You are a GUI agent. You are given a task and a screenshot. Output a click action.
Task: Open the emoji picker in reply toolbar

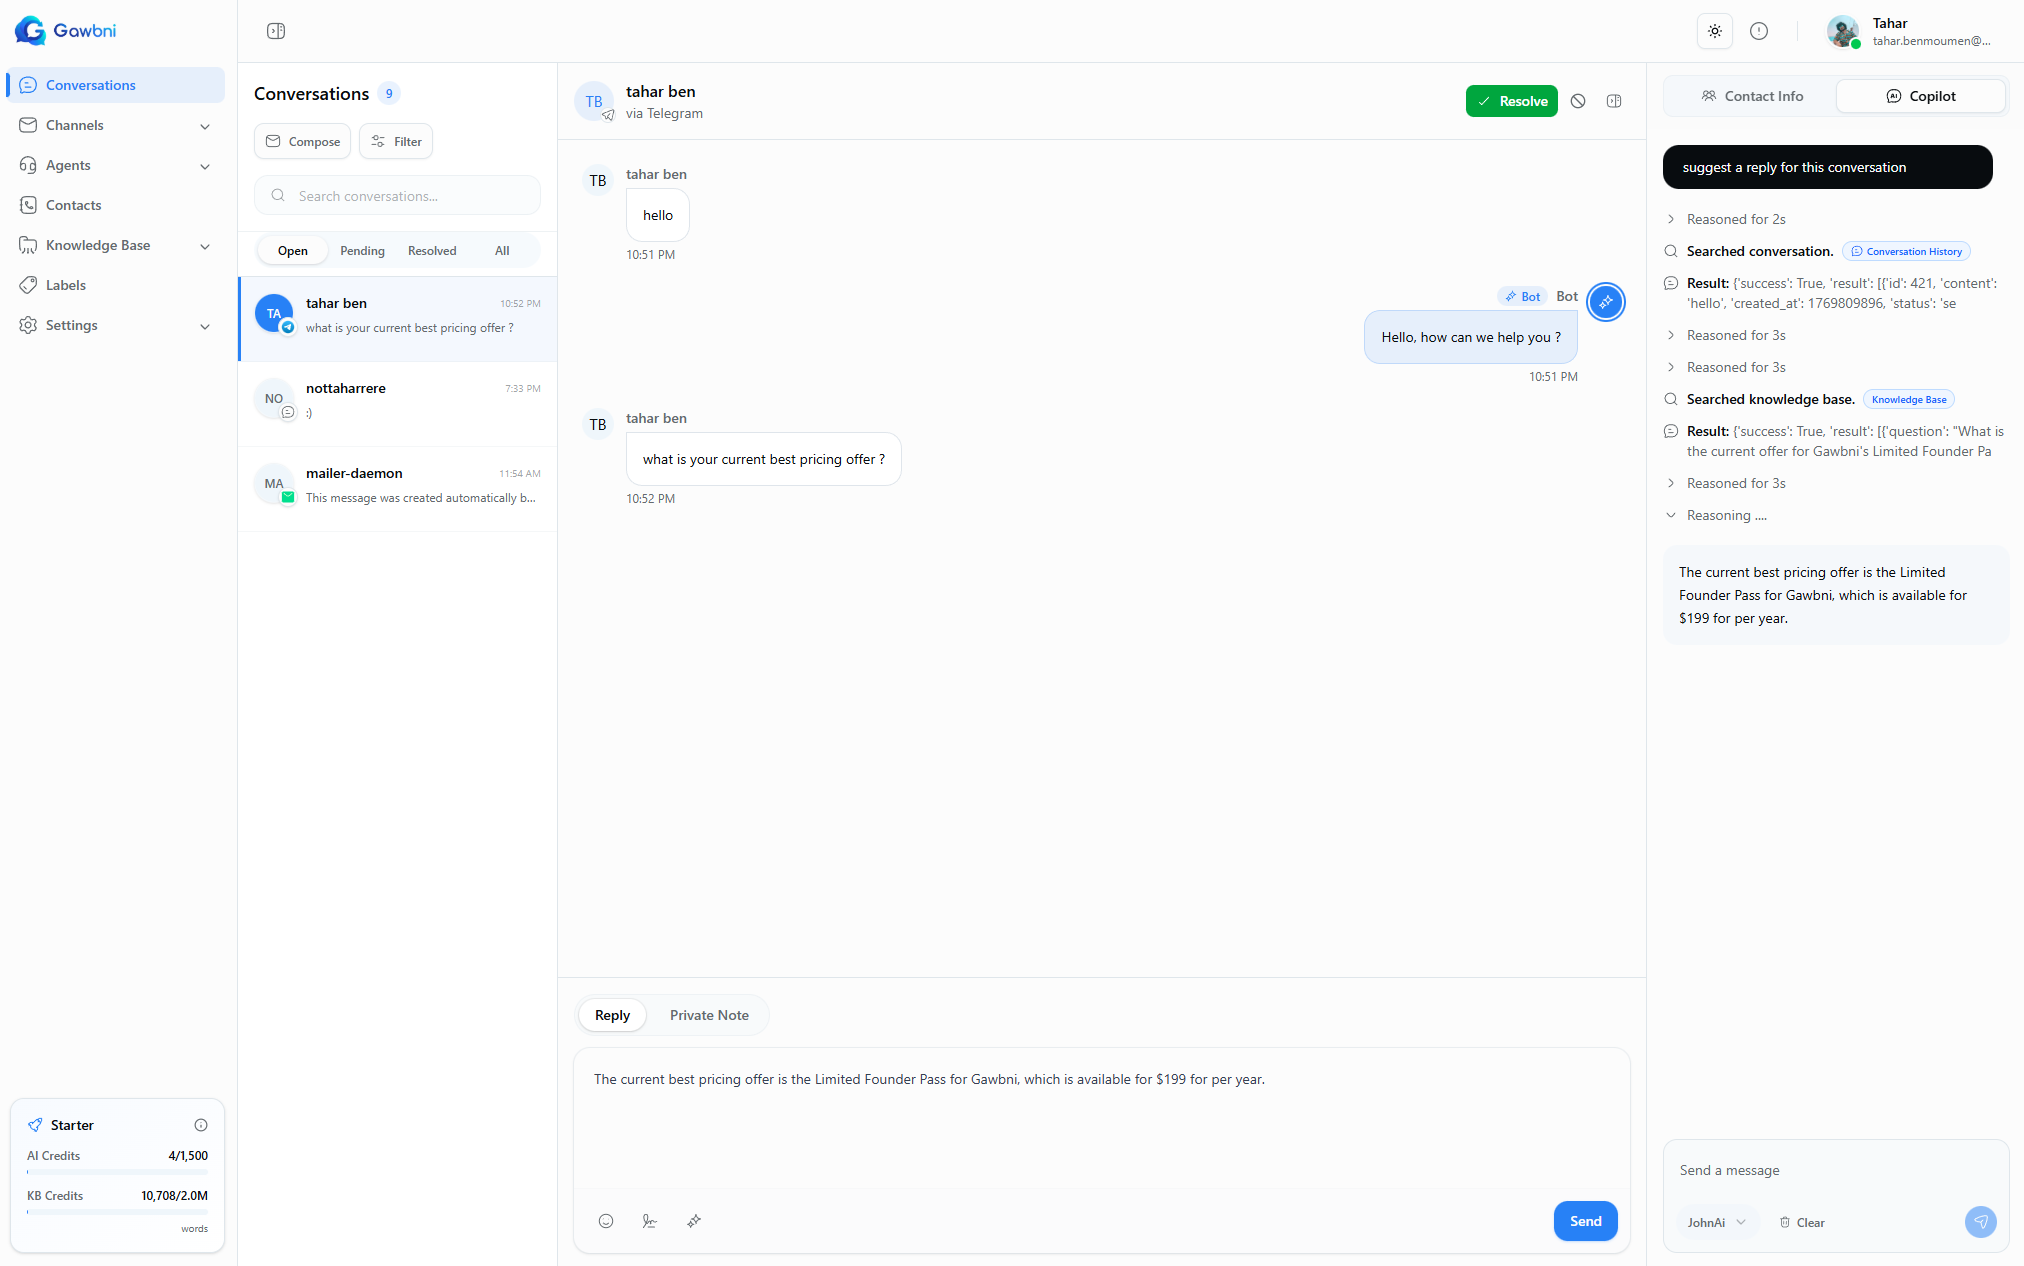[606, 1221]
